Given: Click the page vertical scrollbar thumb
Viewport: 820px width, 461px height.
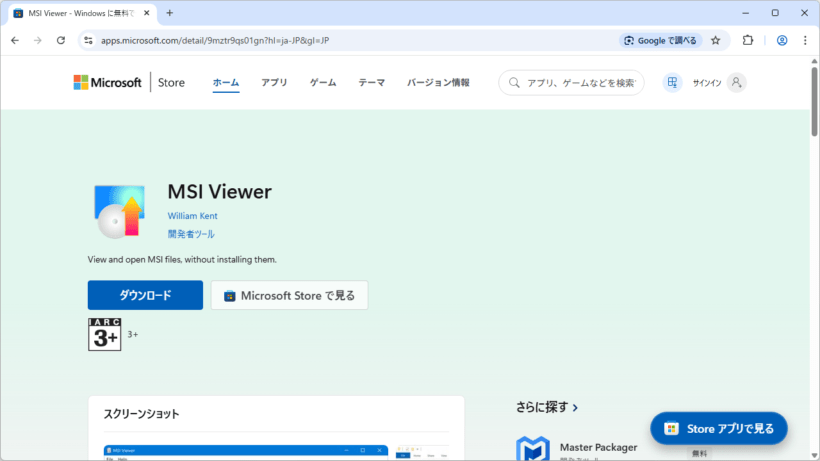Looking at the screenshot, I should click(x=814, y=101).
